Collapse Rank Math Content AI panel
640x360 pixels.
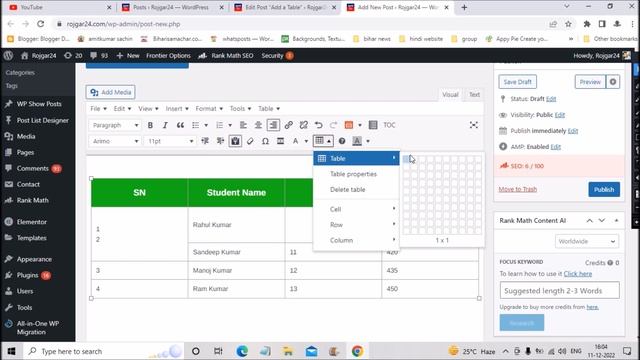coord(616,220)
